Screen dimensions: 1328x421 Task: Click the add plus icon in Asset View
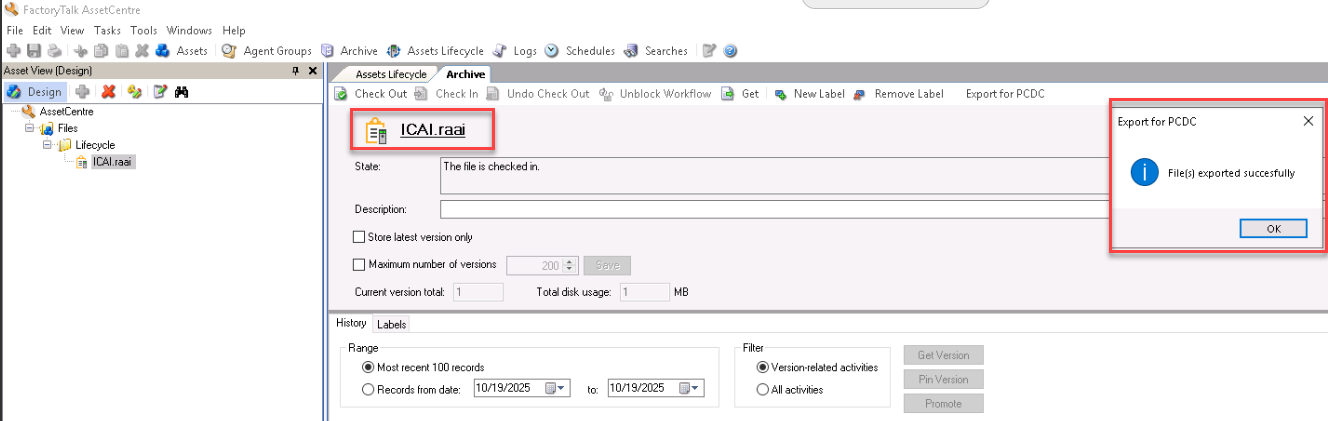[83, 91]
